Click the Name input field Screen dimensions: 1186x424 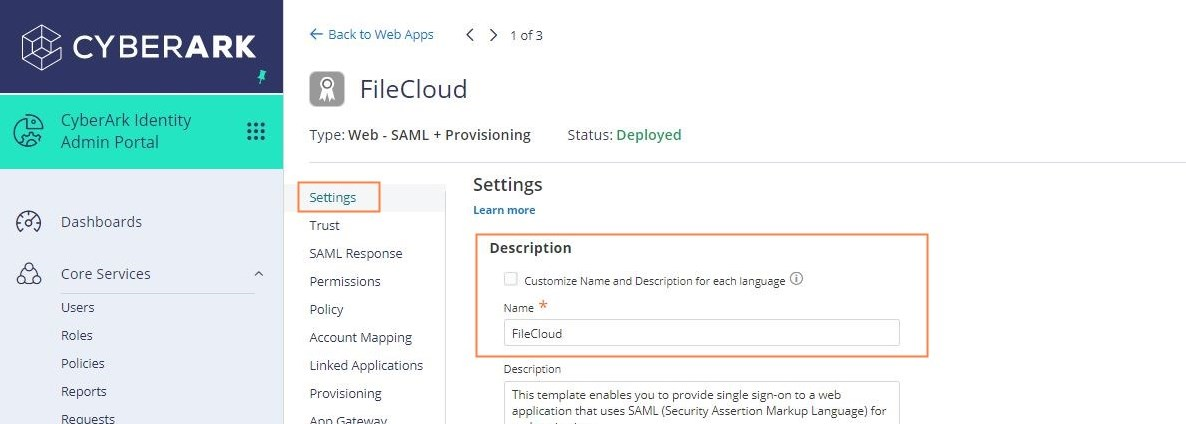[x=701, y=333]
